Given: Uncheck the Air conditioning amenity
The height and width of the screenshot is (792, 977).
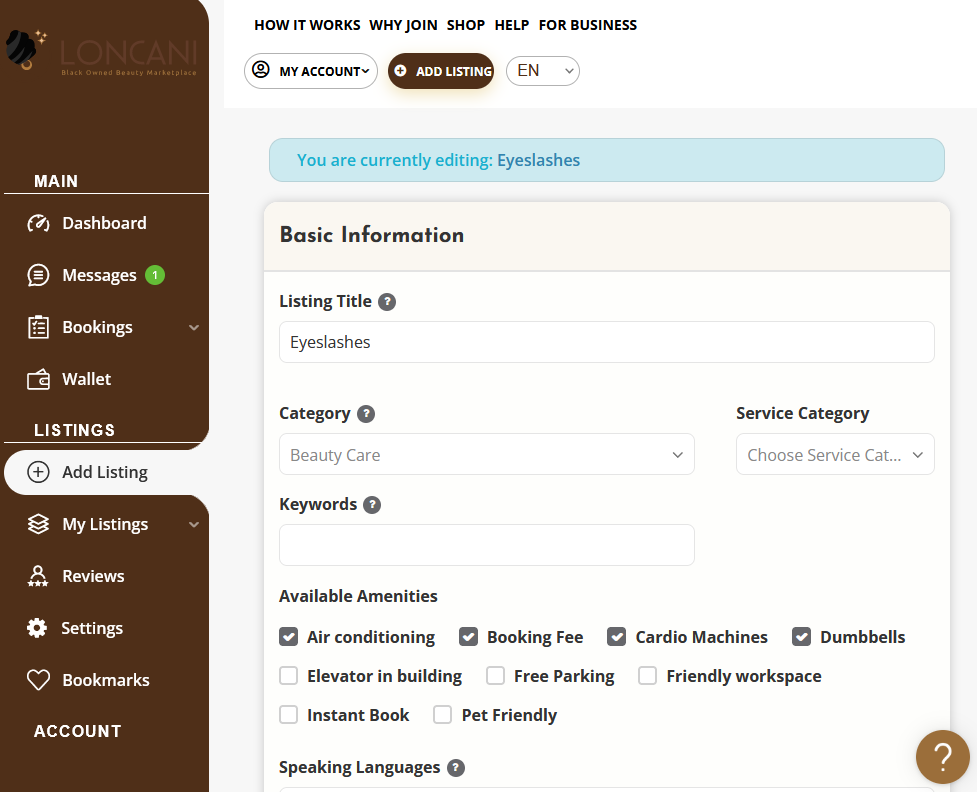Looking at the screenshot, I should point(288,637).
